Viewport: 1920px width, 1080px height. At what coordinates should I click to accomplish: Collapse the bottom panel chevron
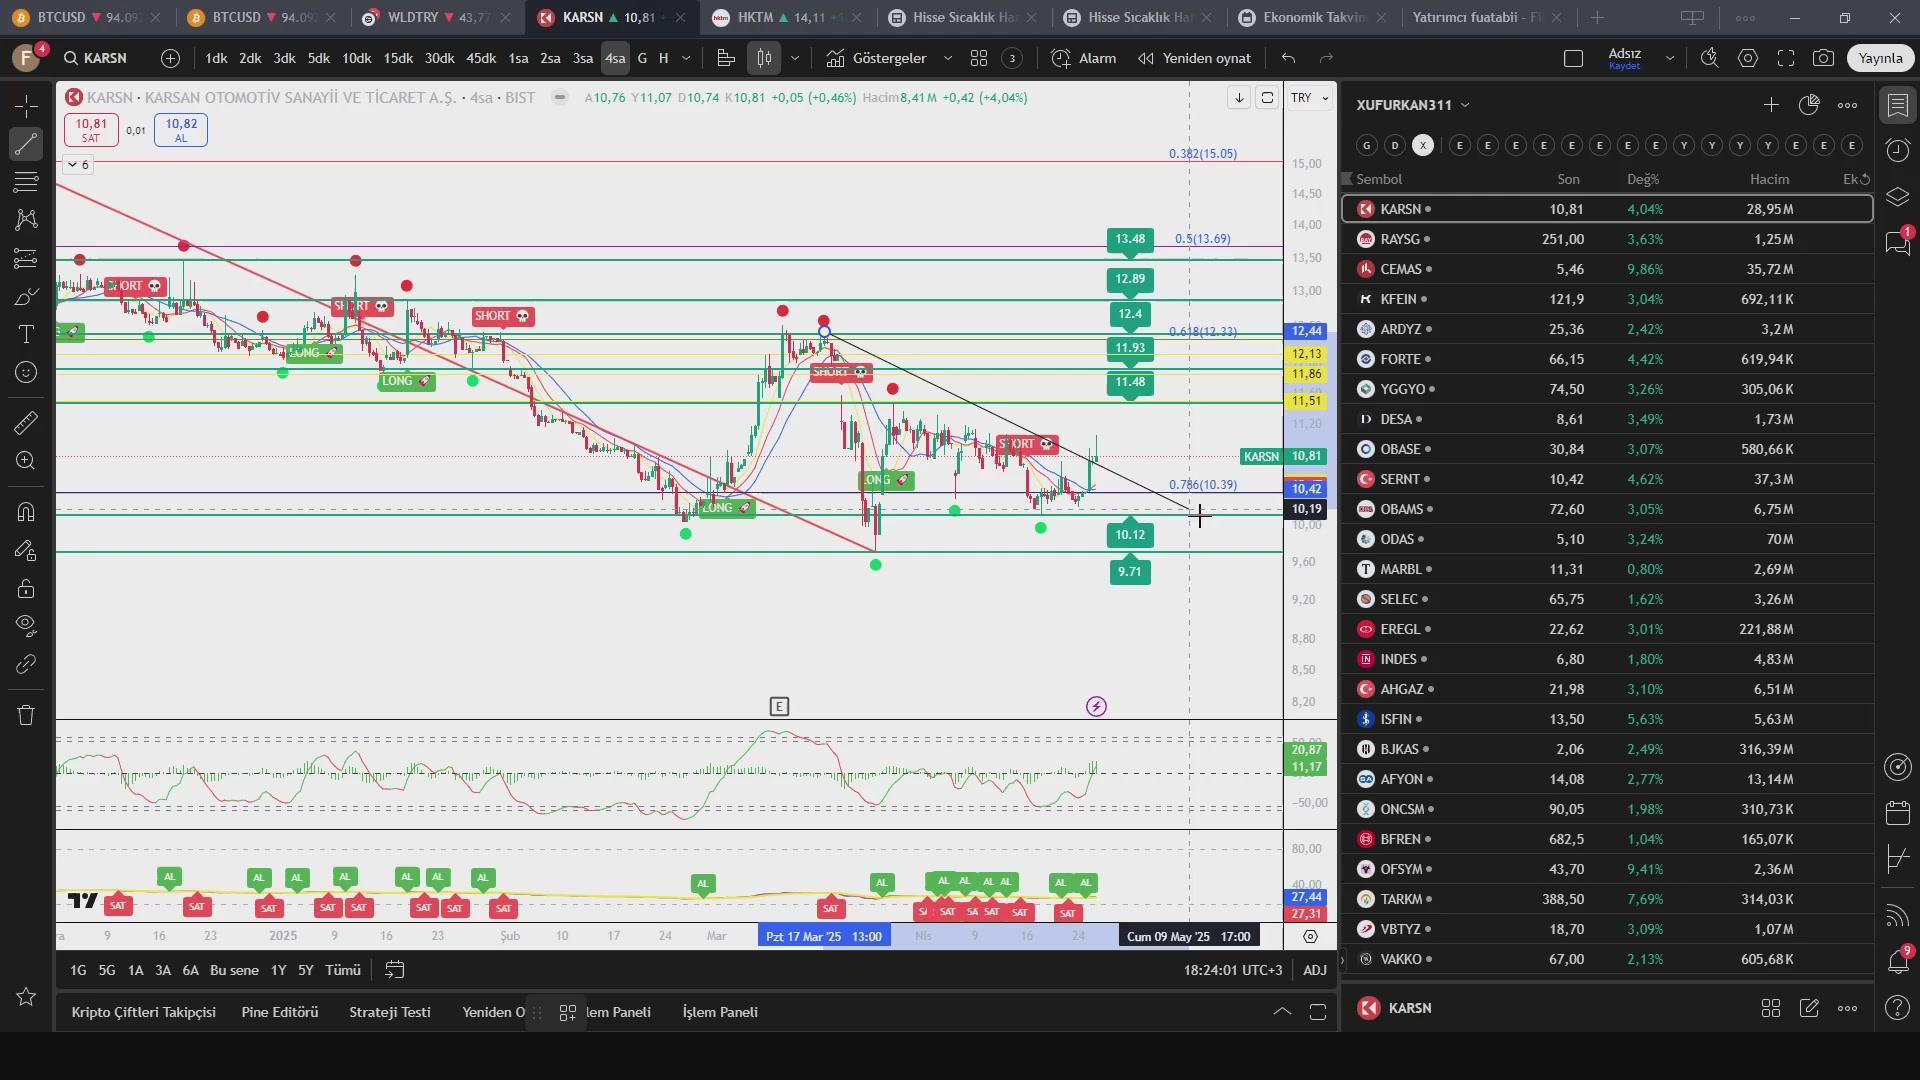tap(1282, 1012)
